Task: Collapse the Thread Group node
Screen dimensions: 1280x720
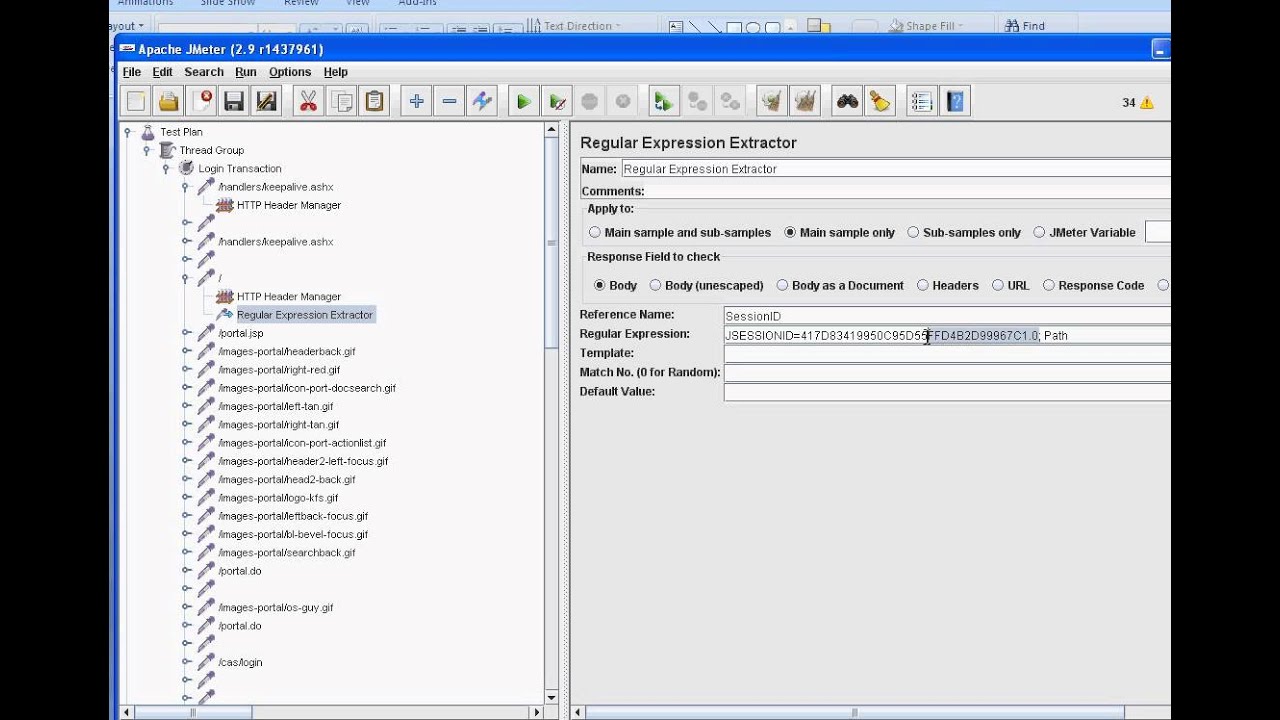Action: click(x=147, y=150)
